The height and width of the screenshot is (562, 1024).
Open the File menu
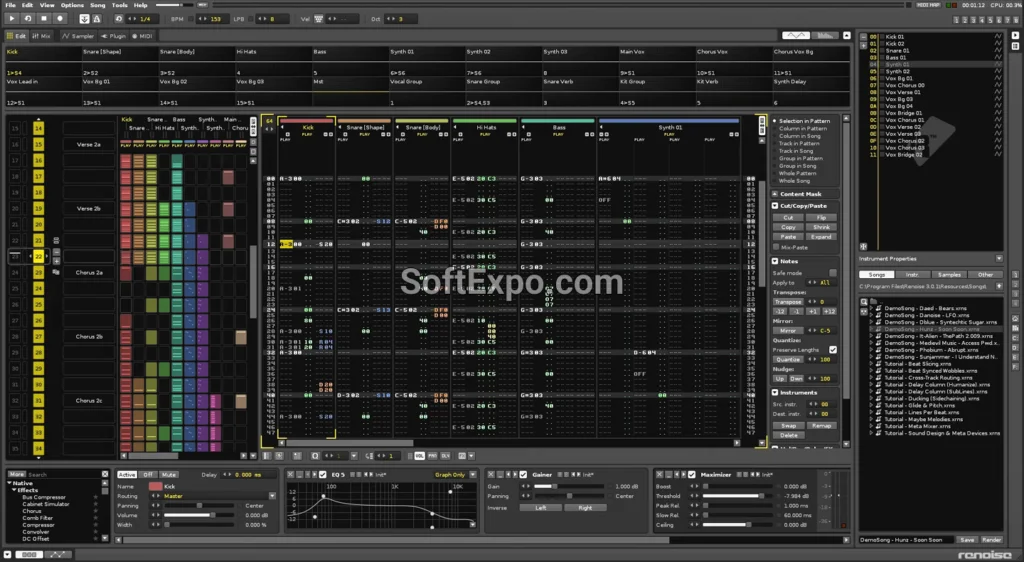tap(10, 5)
